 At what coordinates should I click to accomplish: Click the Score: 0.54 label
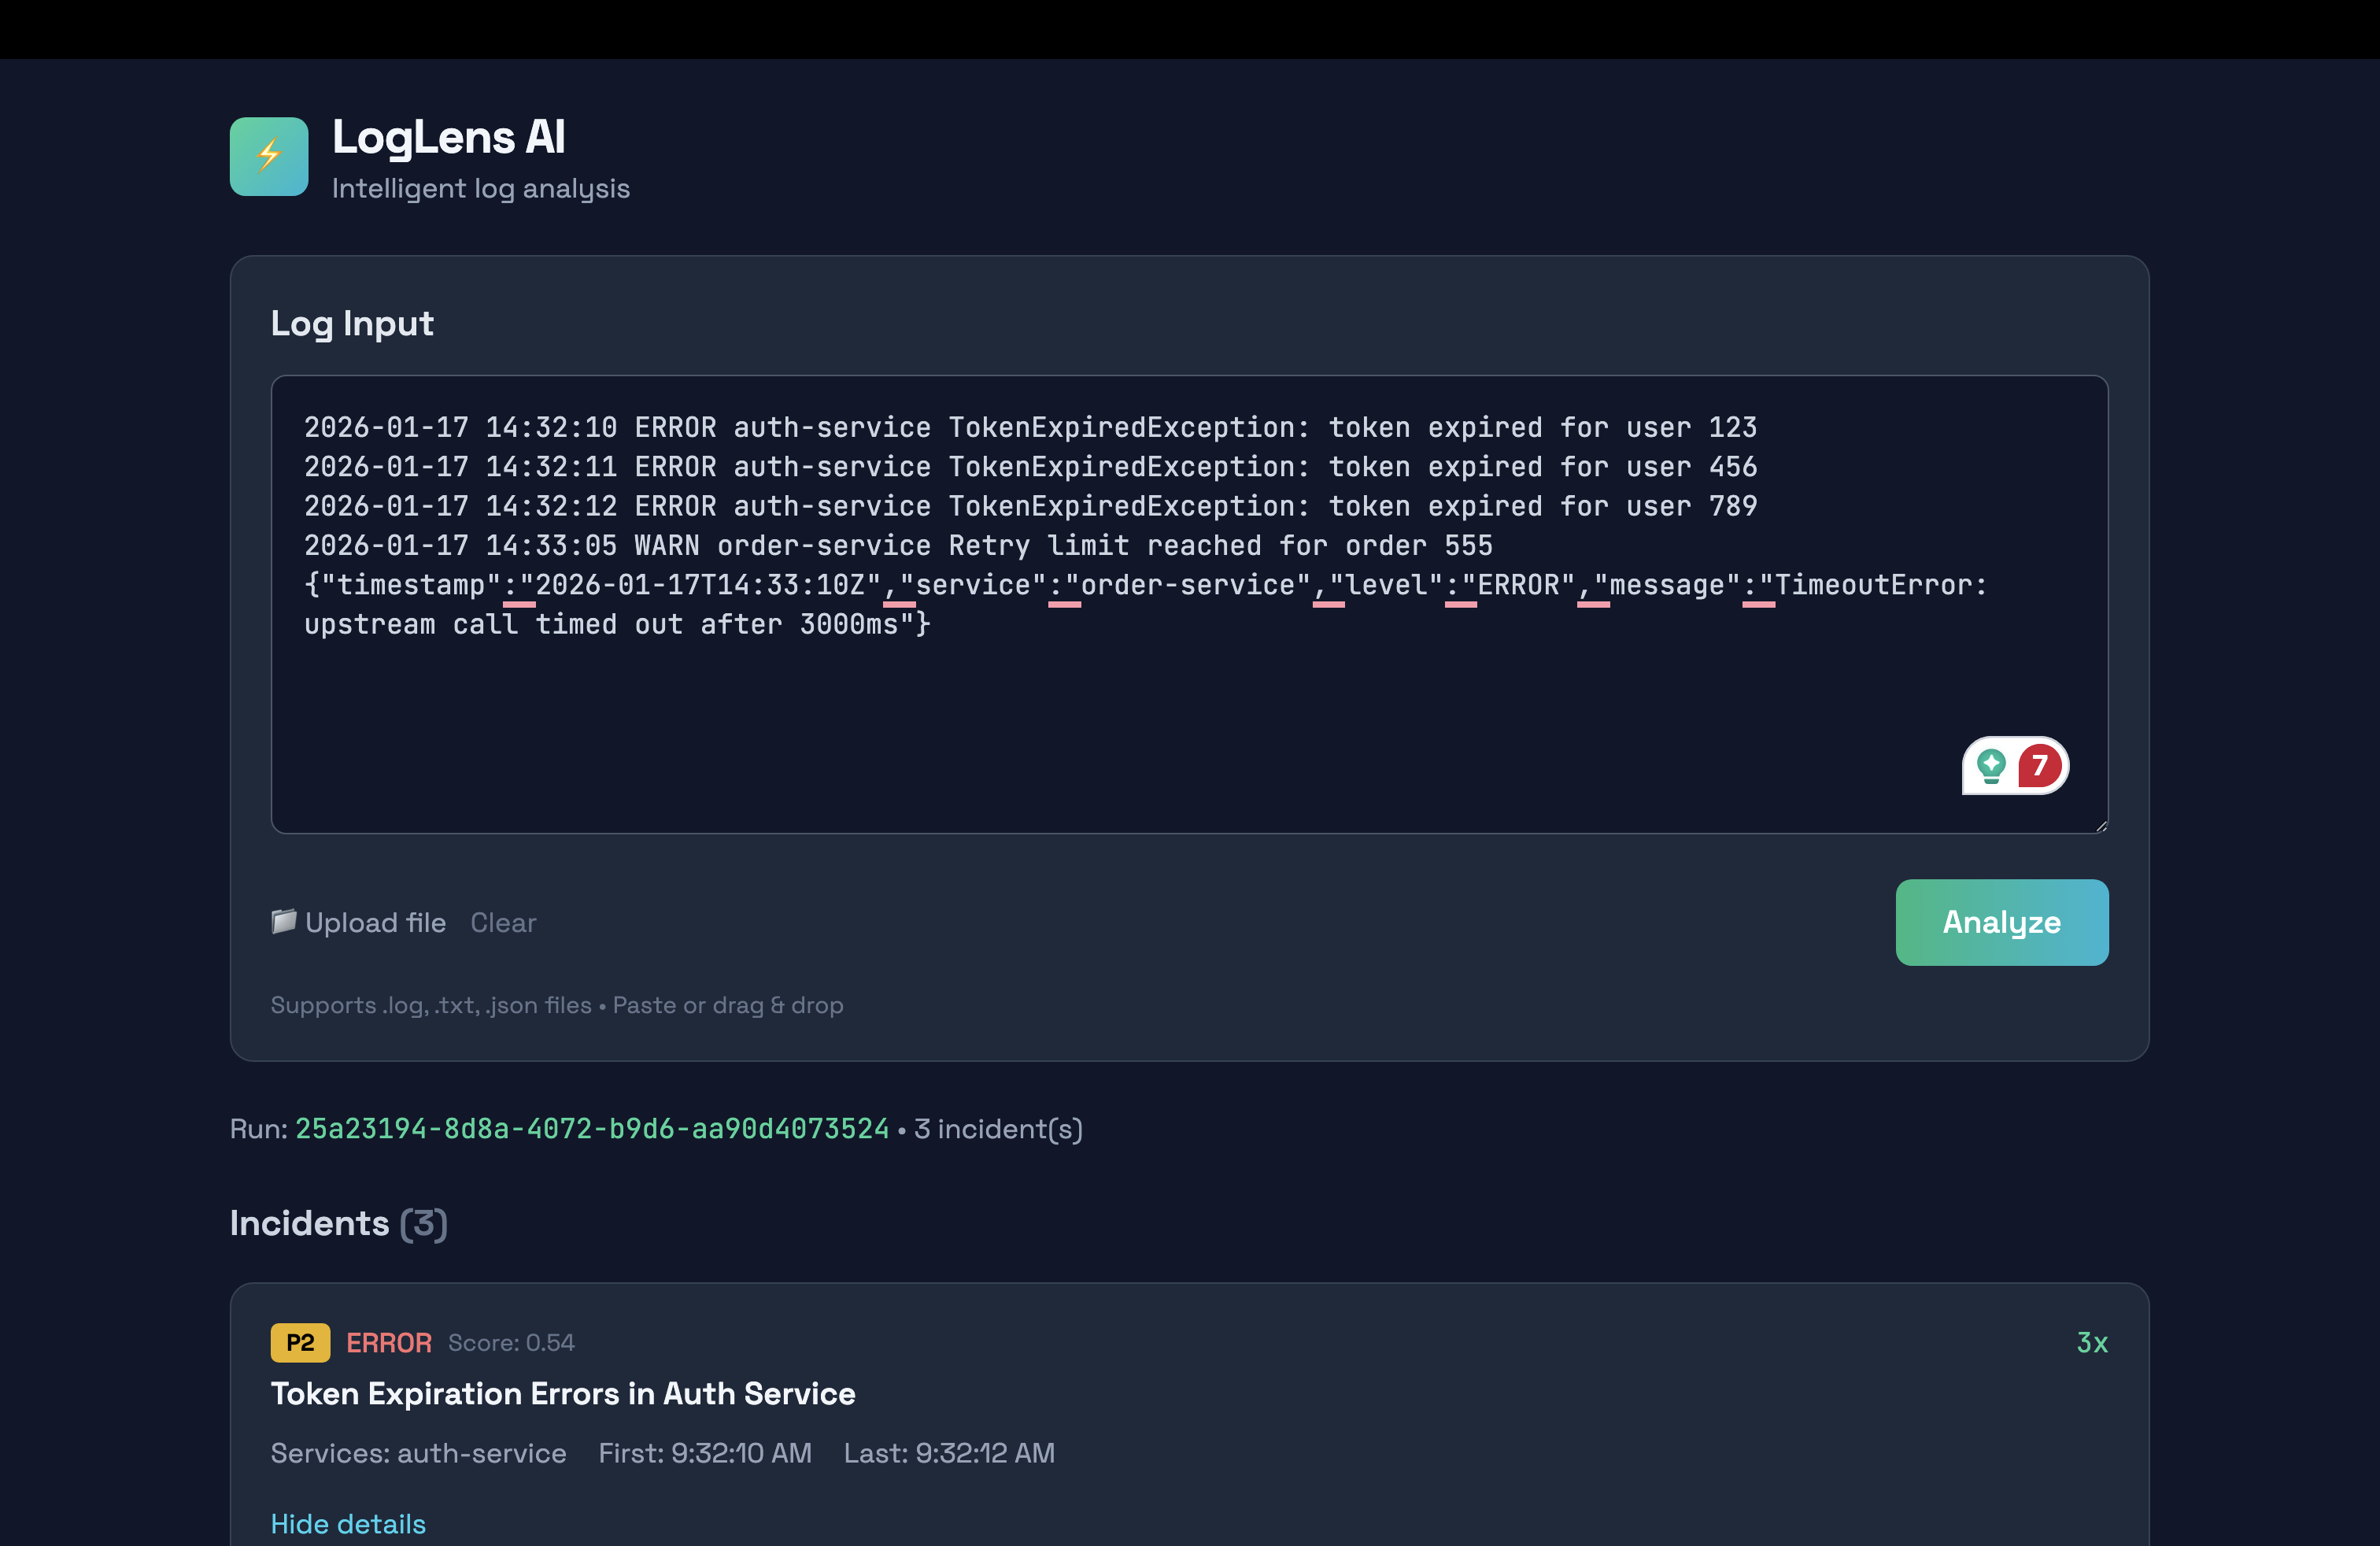(x=511, y=1342)
